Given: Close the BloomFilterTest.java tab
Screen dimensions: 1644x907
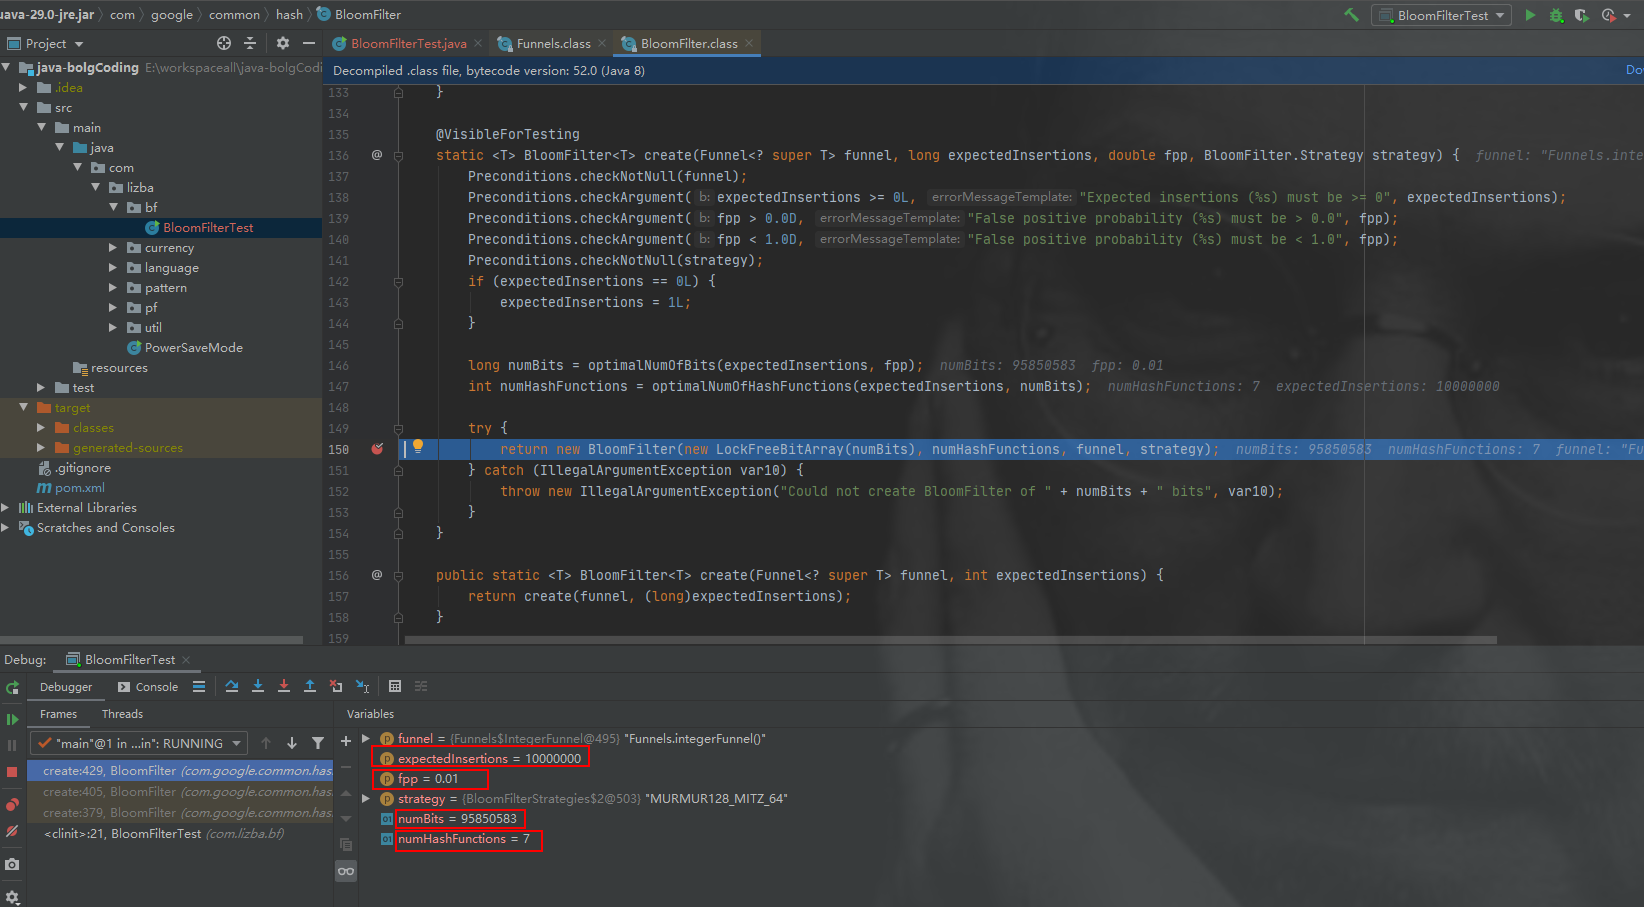Looking at the screenshot, I should (x=478, y=43).
